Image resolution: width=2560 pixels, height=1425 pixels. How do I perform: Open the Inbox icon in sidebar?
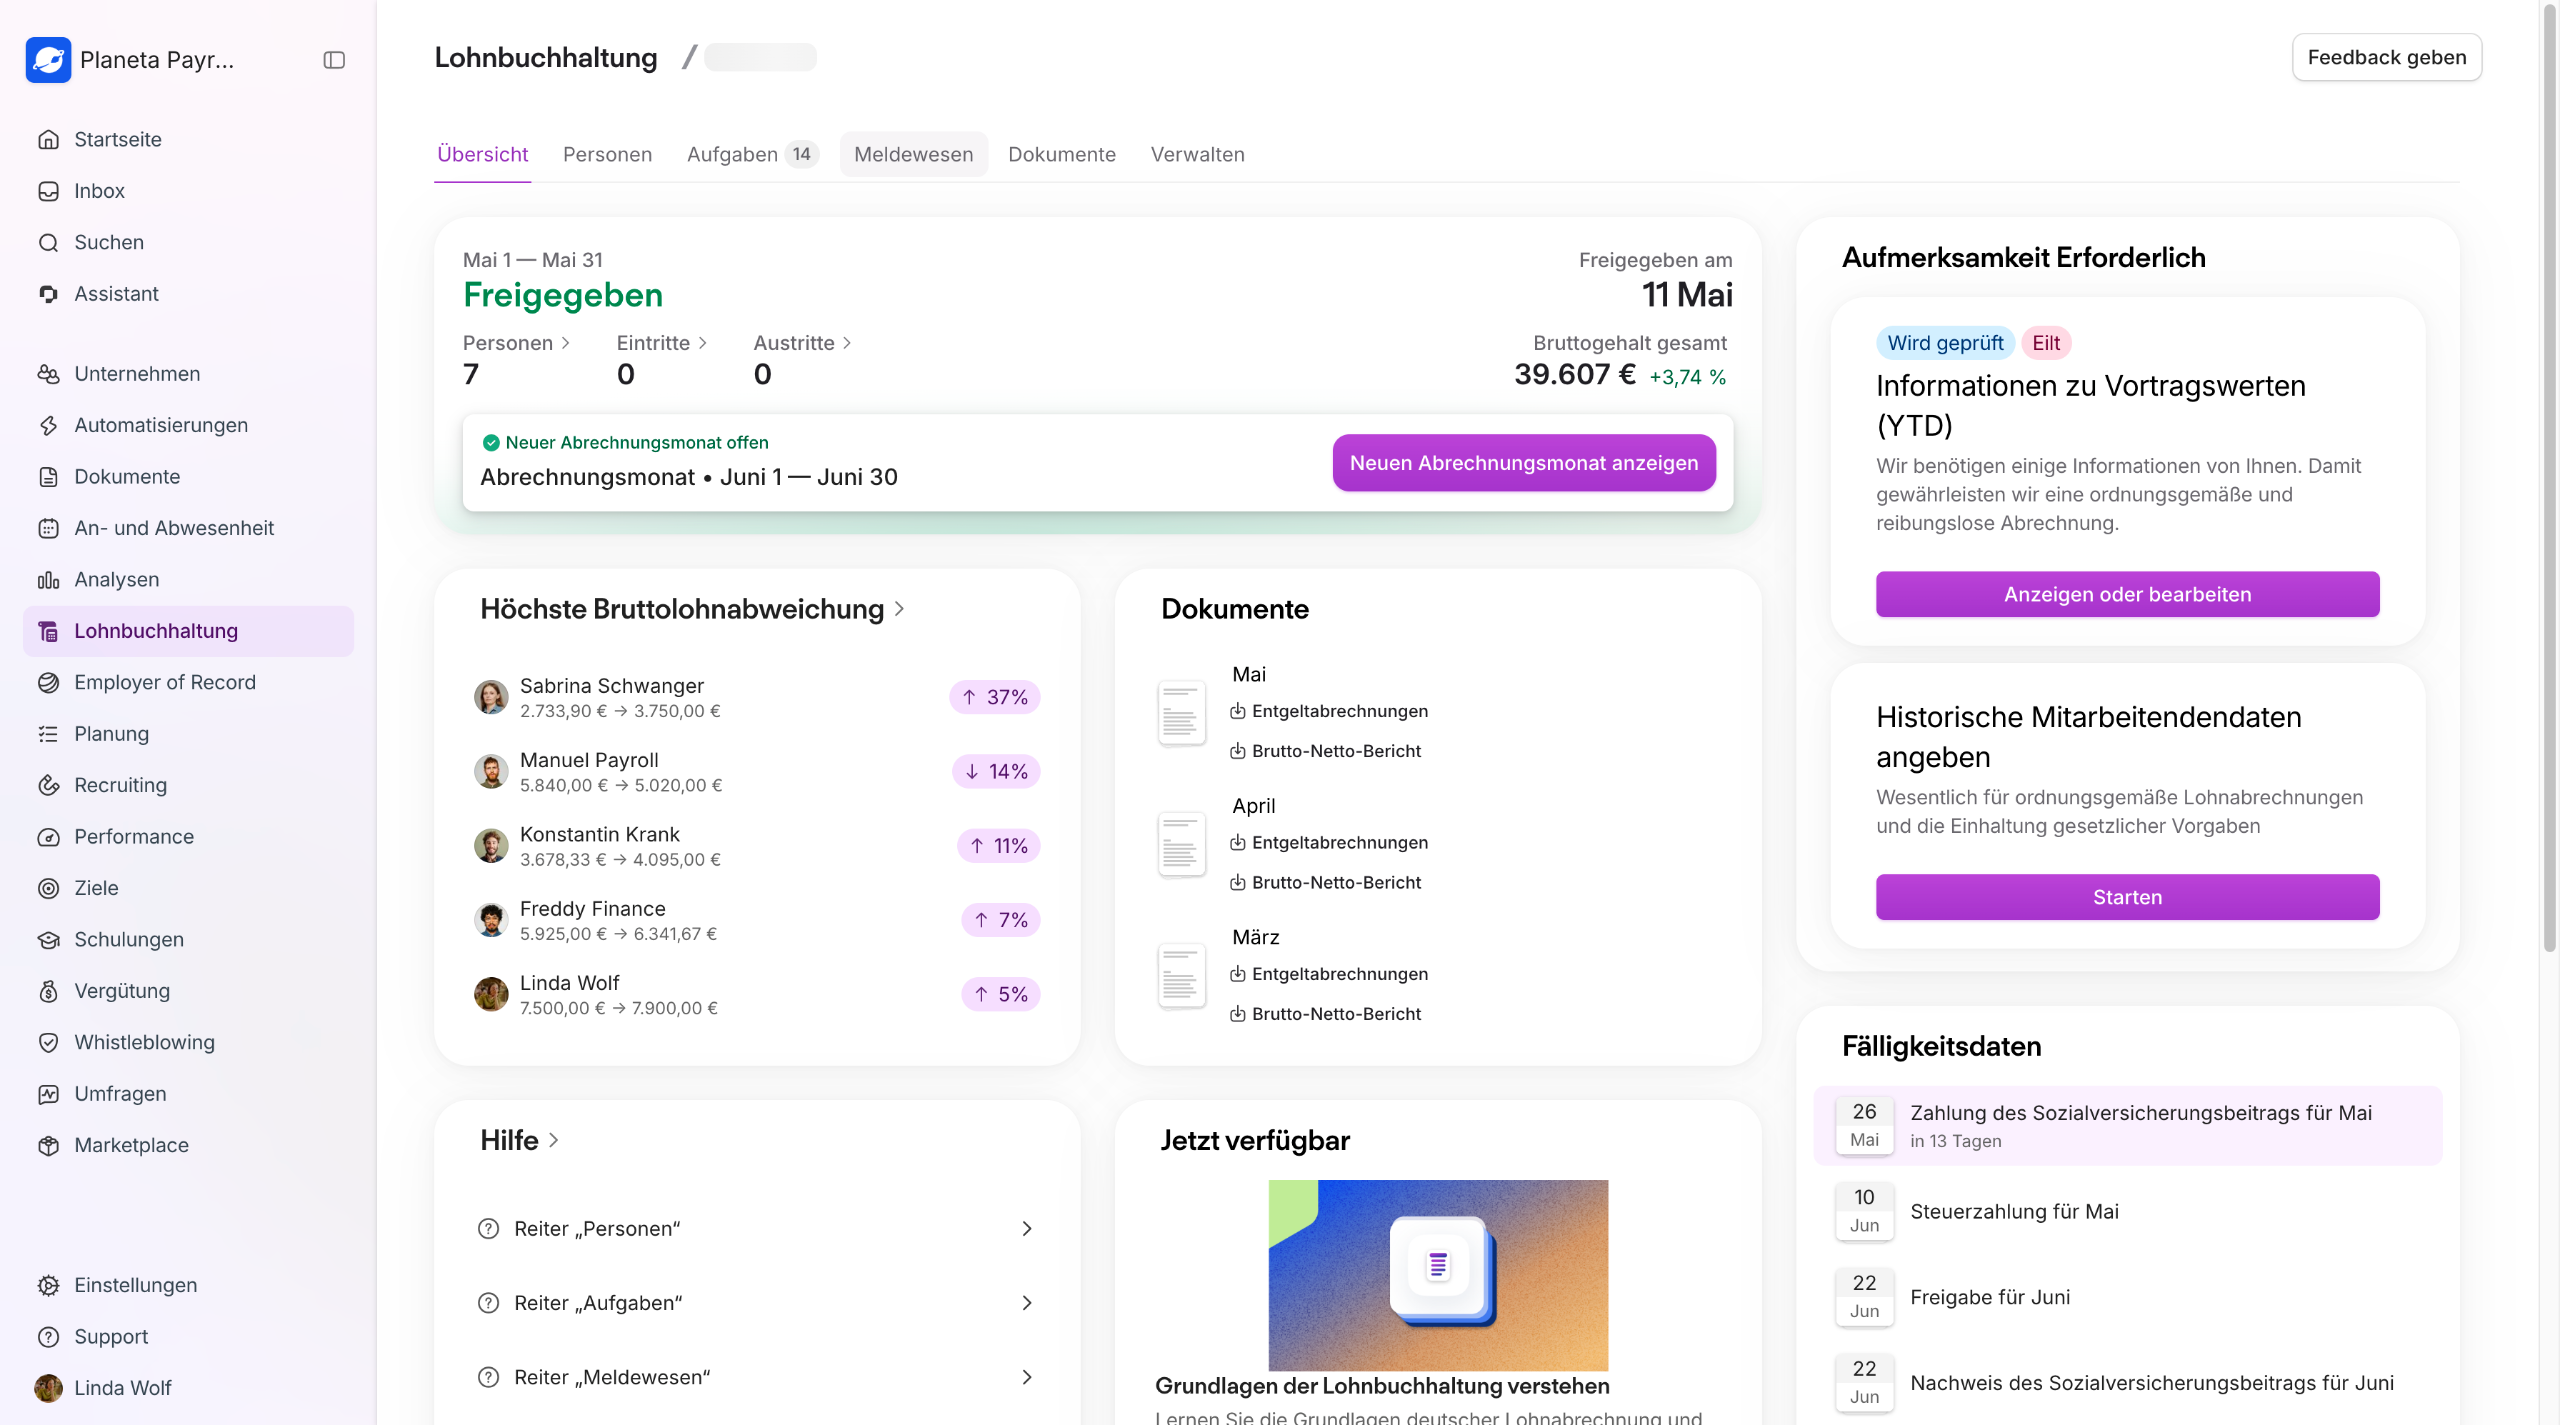48,191
